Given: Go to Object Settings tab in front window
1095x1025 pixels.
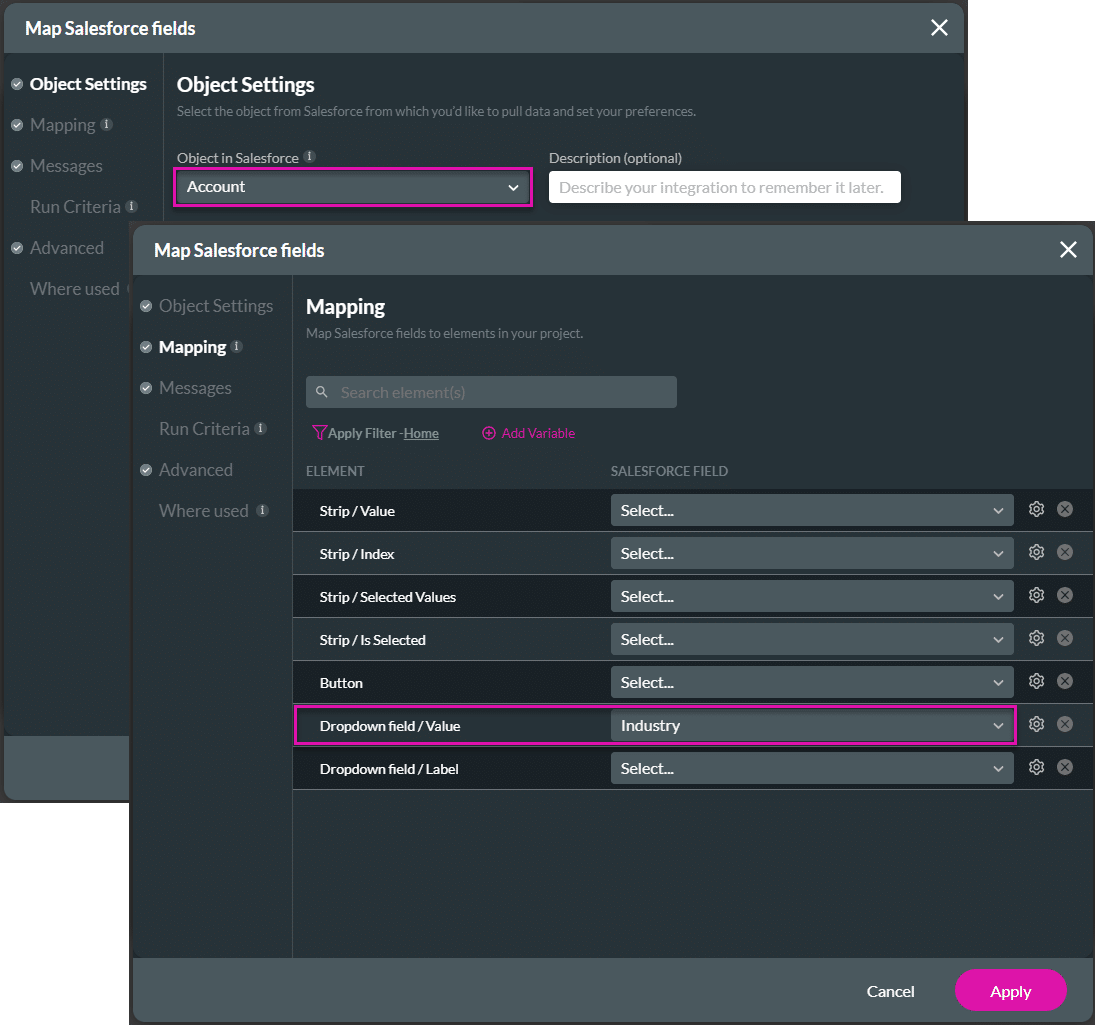Looking at the screenshot, I should point(216,306).
